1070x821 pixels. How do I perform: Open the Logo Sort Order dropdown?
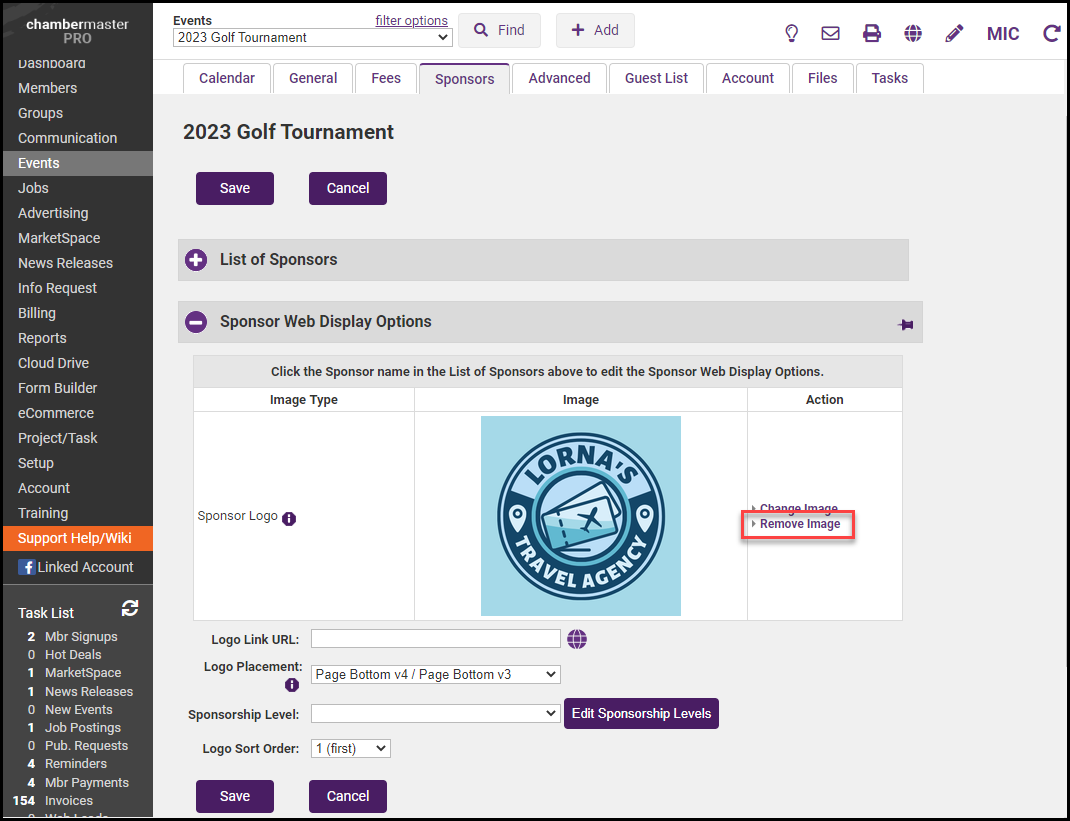350,748
